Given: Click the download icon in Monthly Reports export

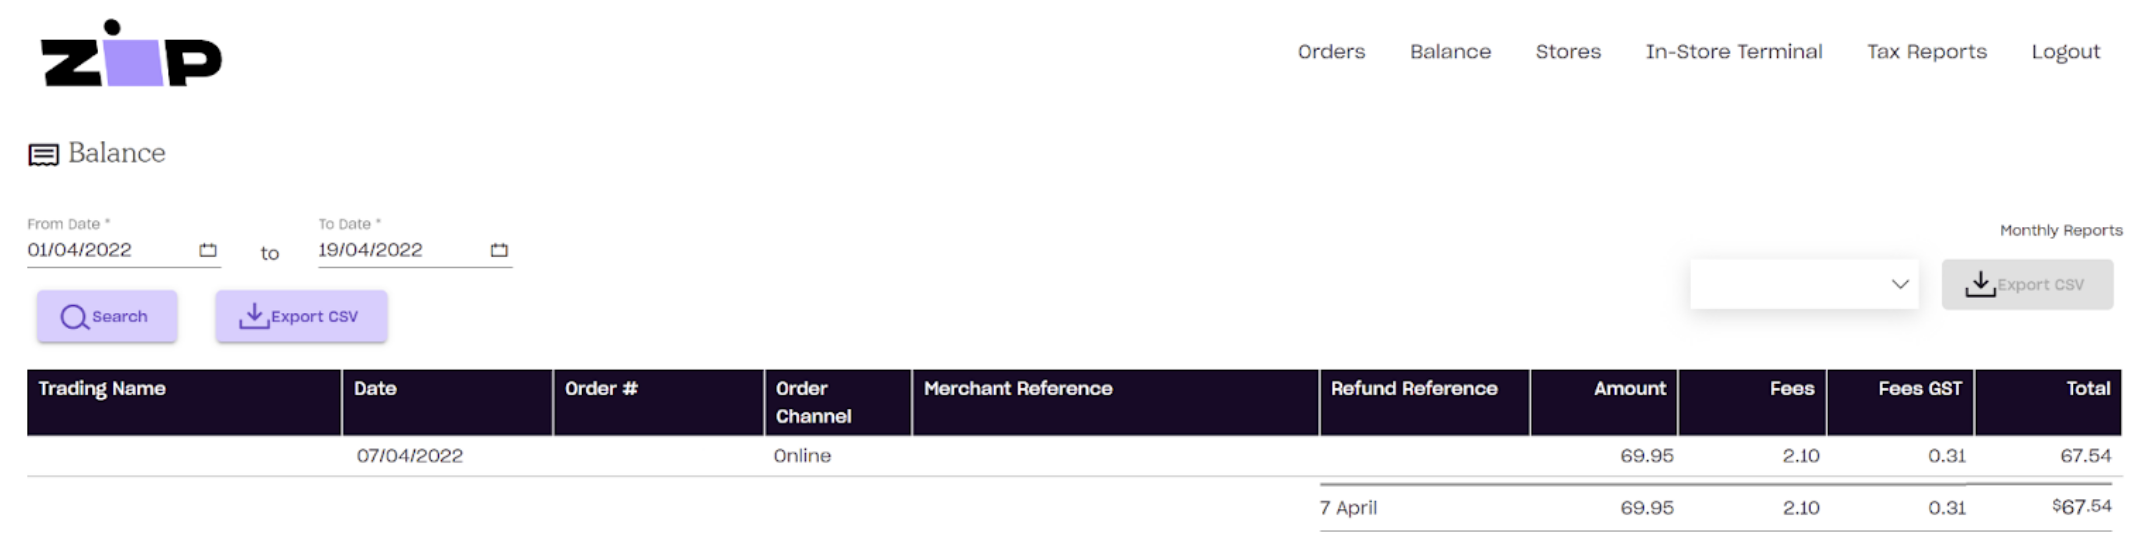Looking at the screenshot, I should (1980, 284).
